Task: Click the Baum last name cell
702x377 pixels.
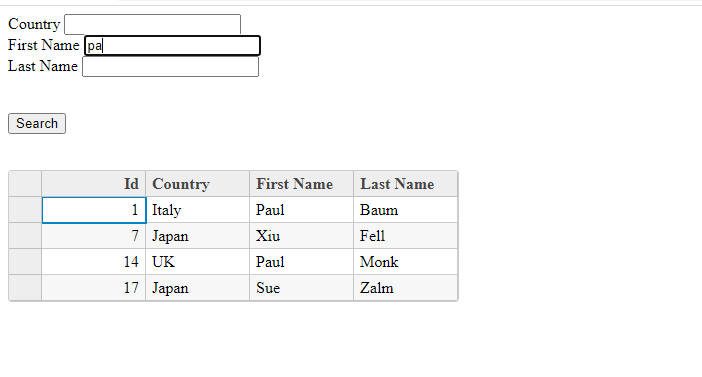Action: (x=405, y=210)
